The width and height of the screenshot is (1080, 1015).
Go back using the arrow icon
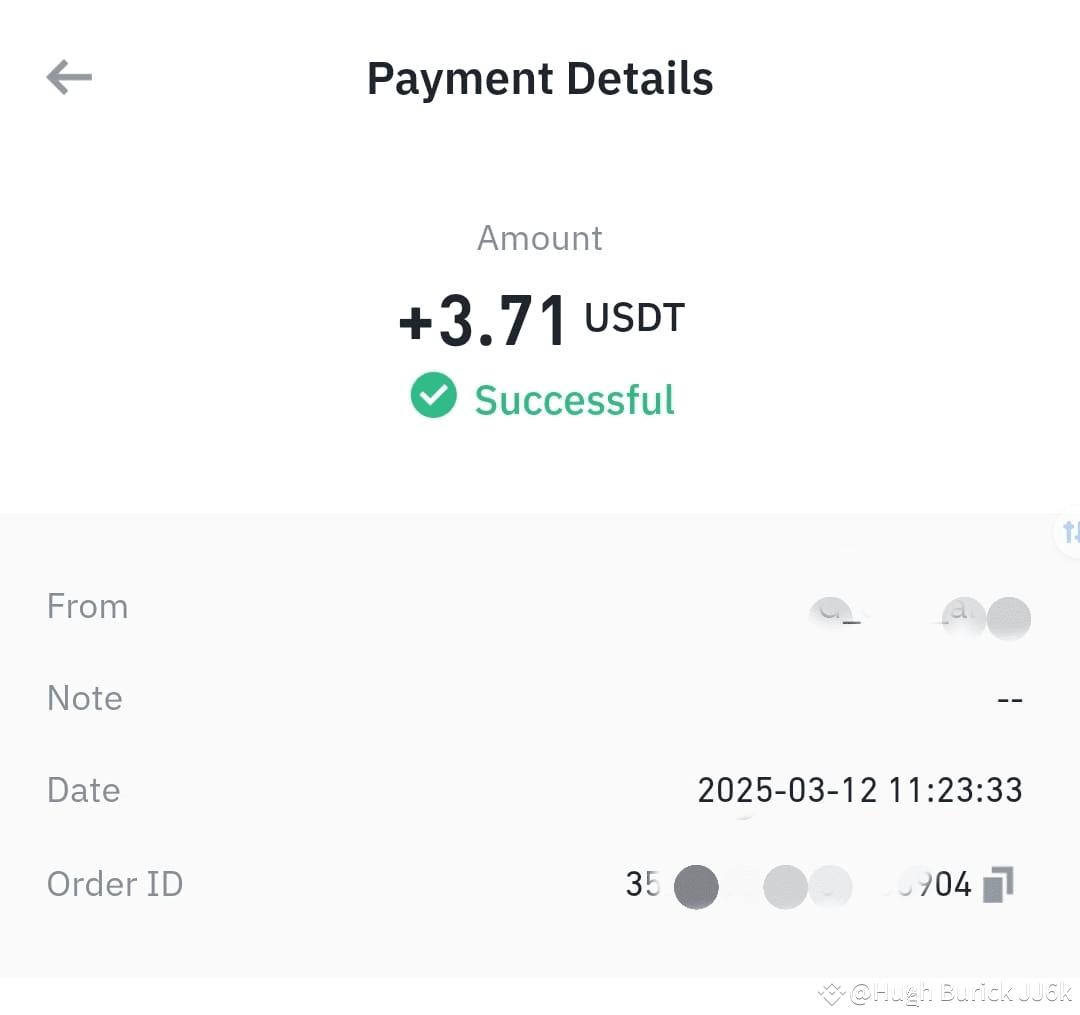point(69,76)
